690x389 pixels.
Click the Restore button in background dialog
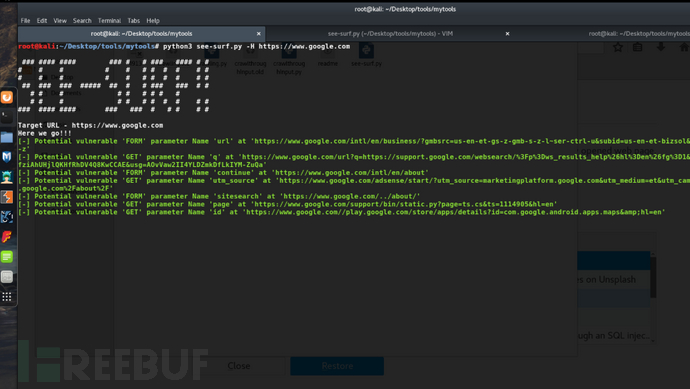[337, 366]
